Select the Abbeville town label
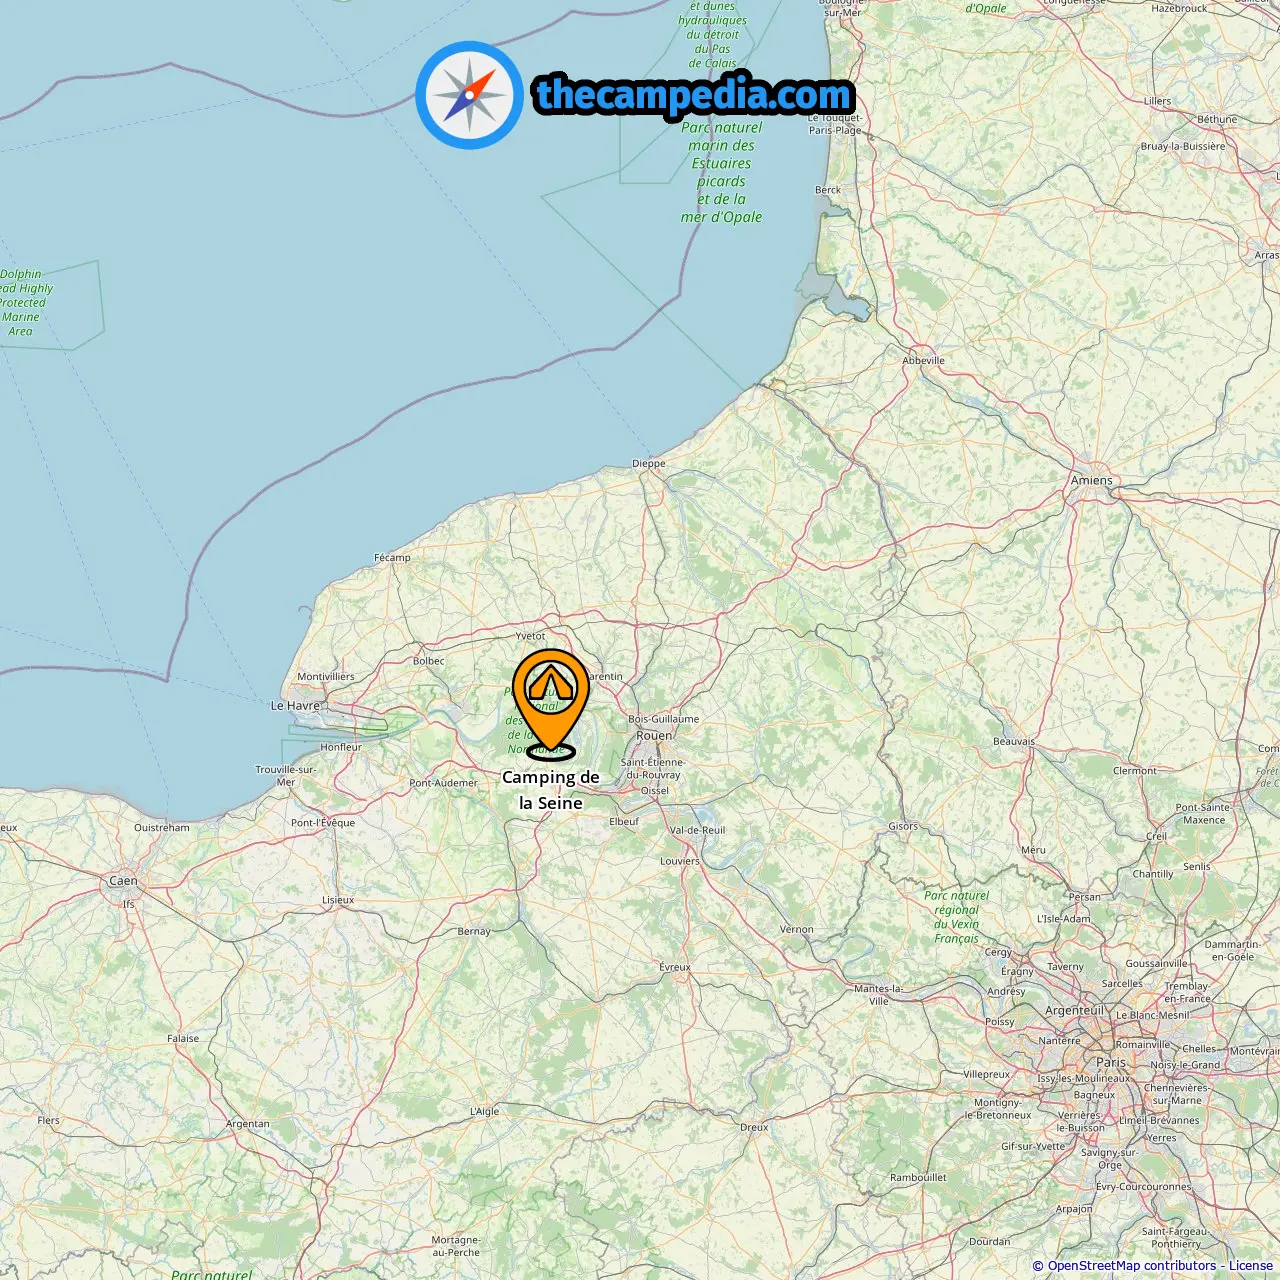 (x=923, y=361)
